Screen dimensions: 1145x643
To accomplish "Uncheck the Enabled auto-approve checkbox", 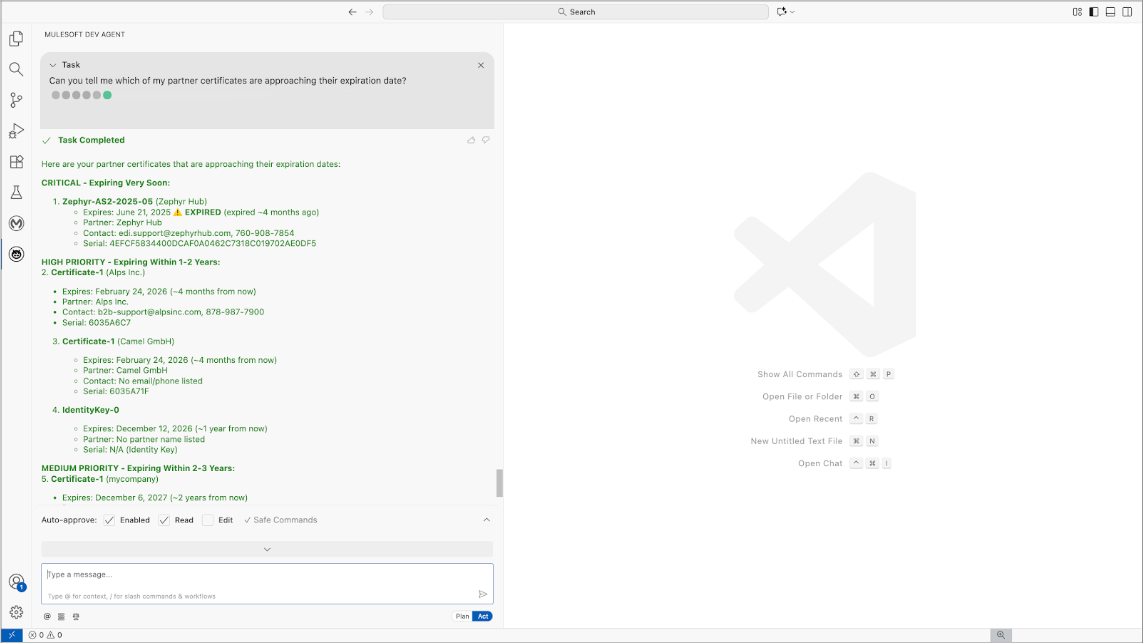I will [x=110, y=520].
